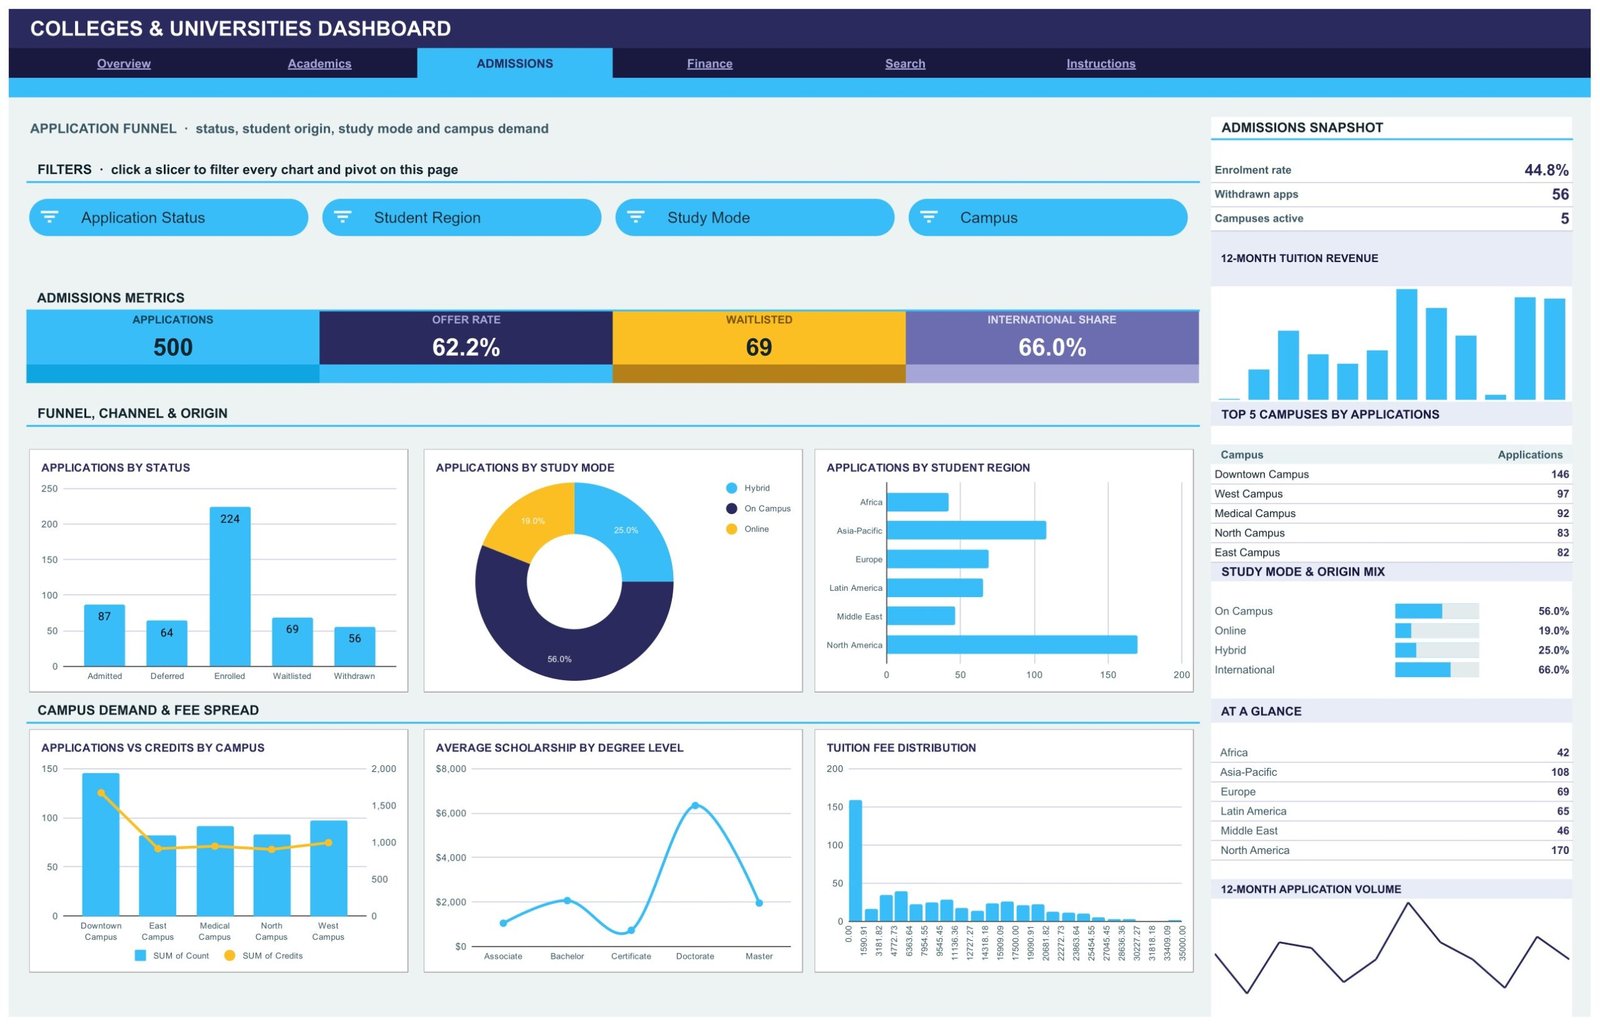Viewport: 1600px width, 1026px height.
Task: Expand the Campus slicer
Action: [1048, 217]
